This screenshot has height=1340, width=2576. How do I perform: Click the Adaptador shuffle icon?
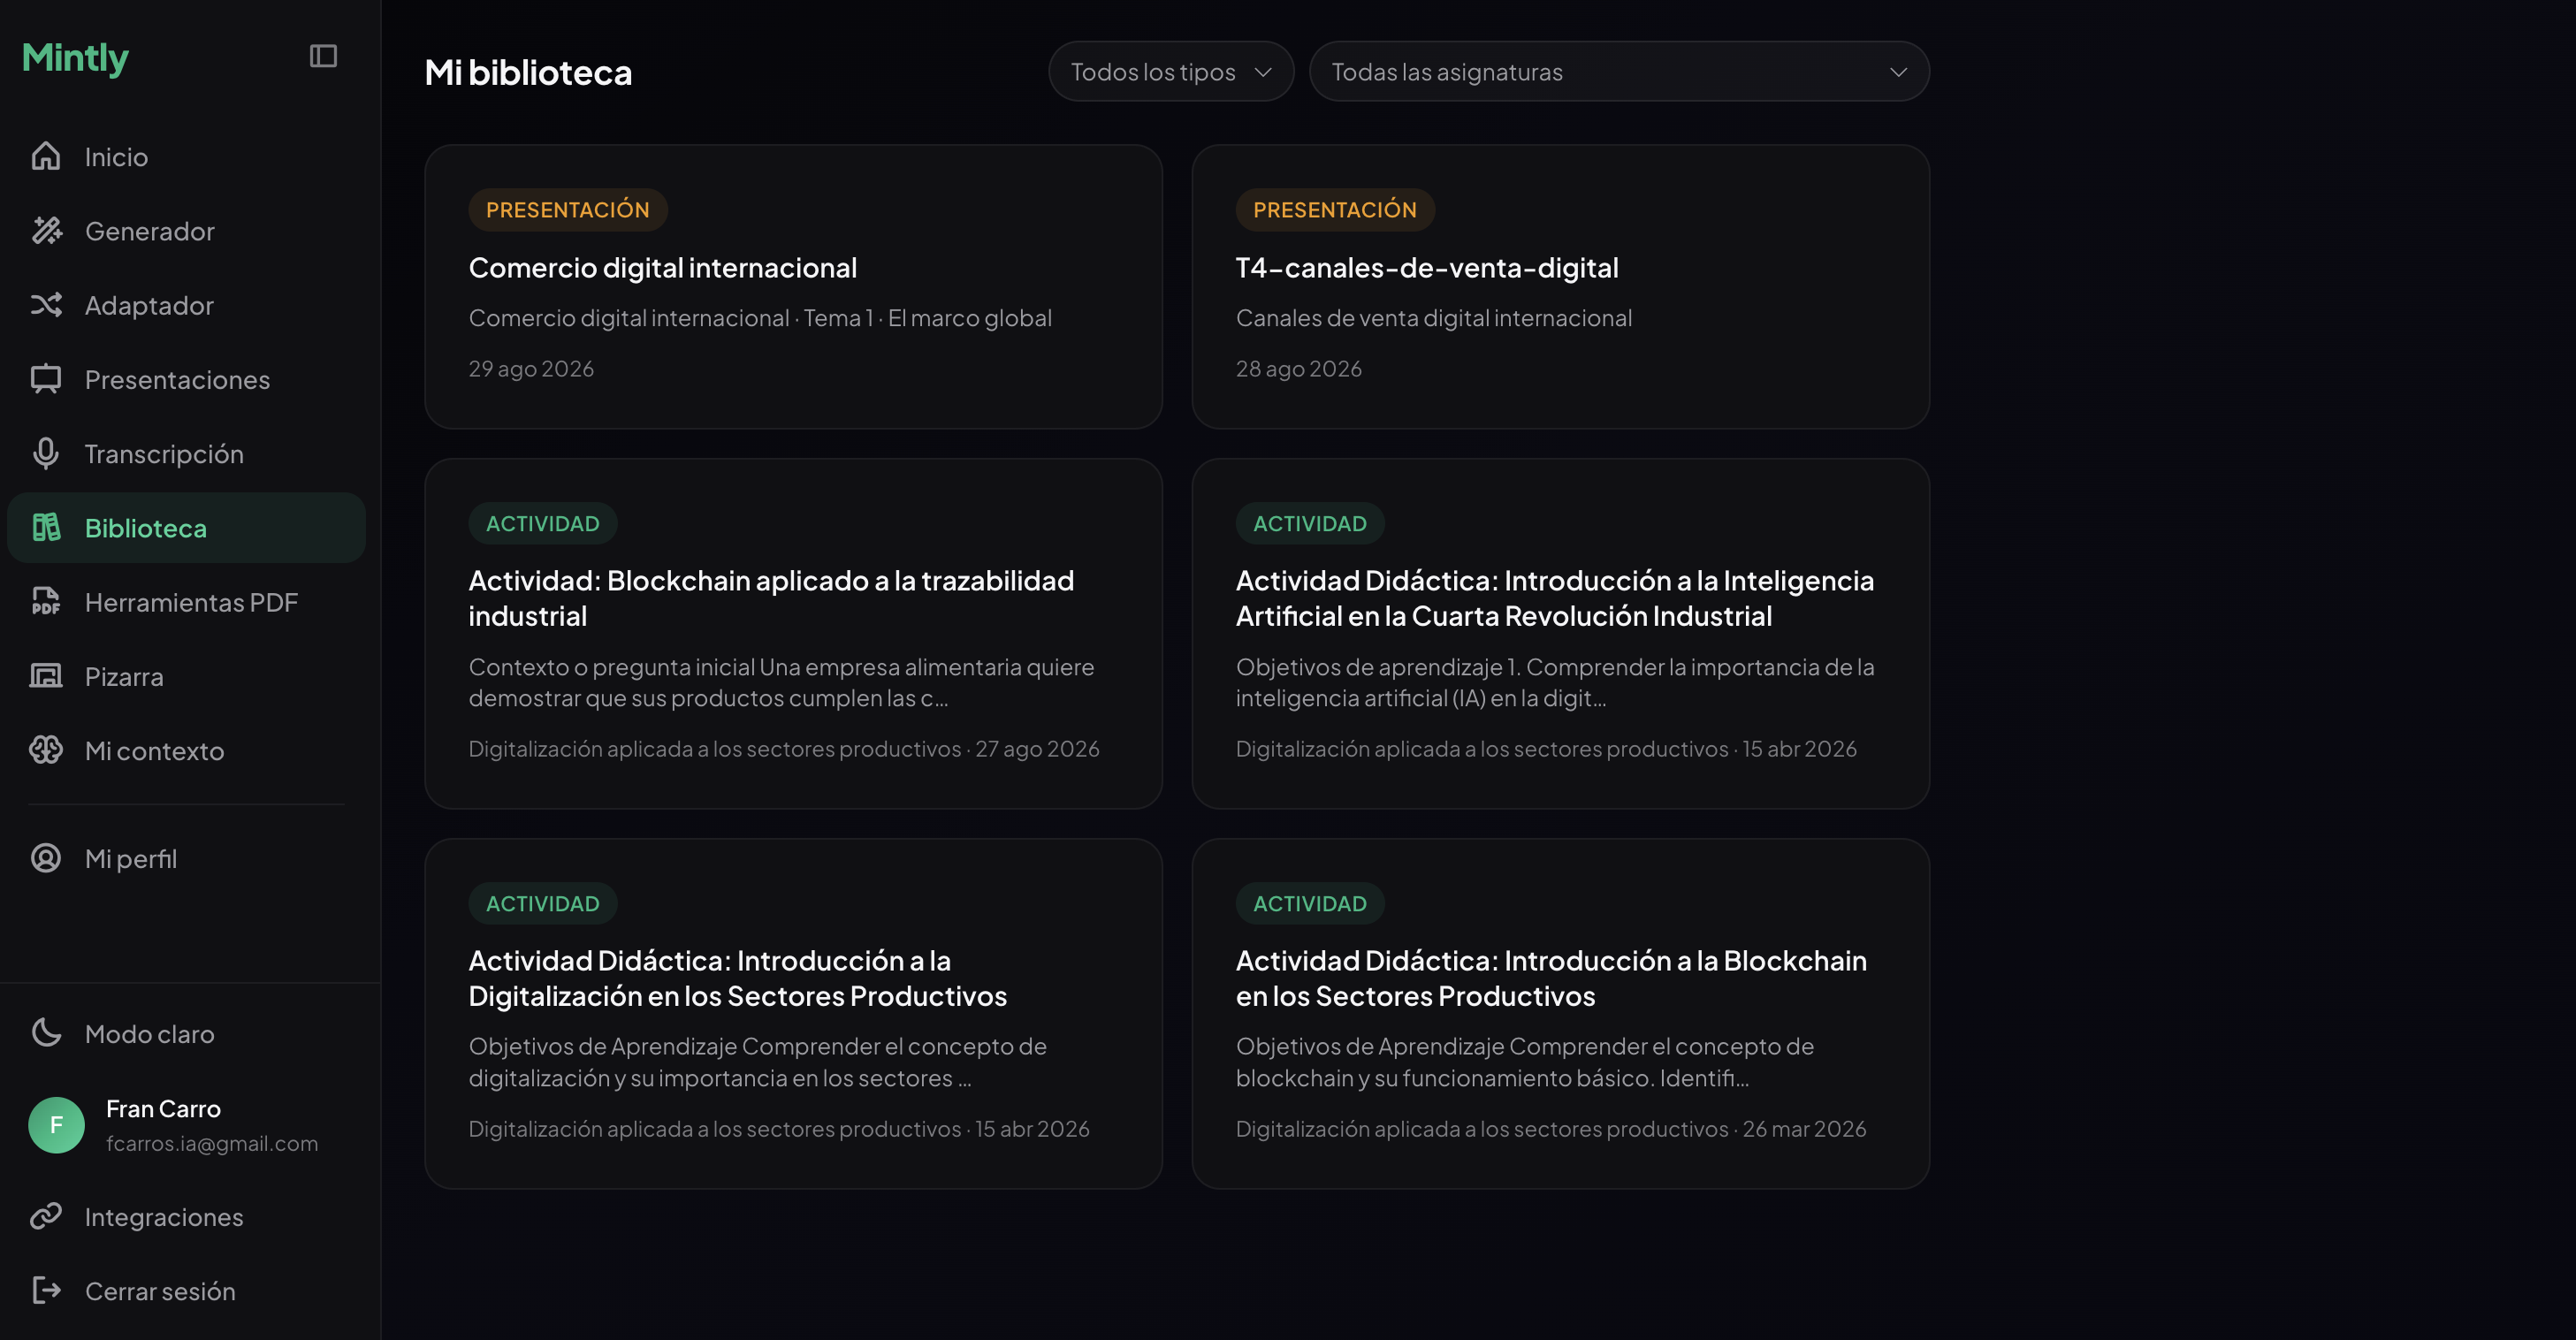46,305
